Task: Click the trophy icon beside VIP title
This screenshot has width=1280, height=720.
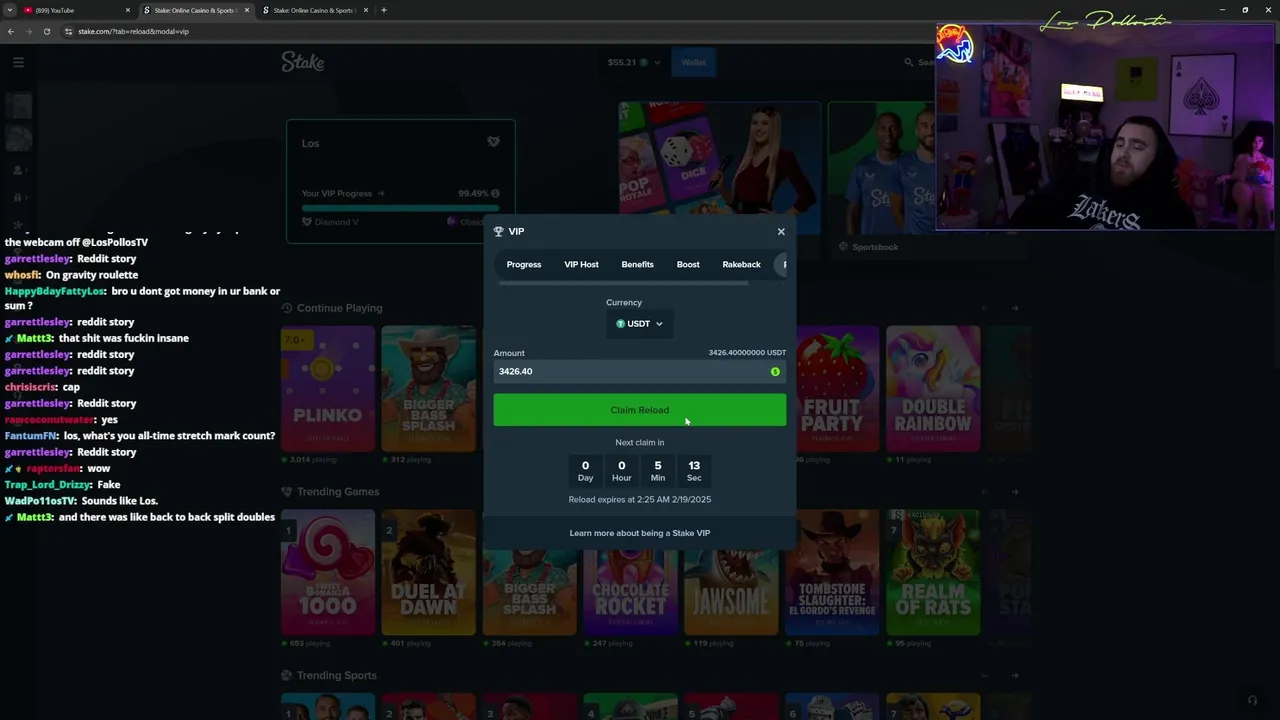Action: [x=499, y=232]
